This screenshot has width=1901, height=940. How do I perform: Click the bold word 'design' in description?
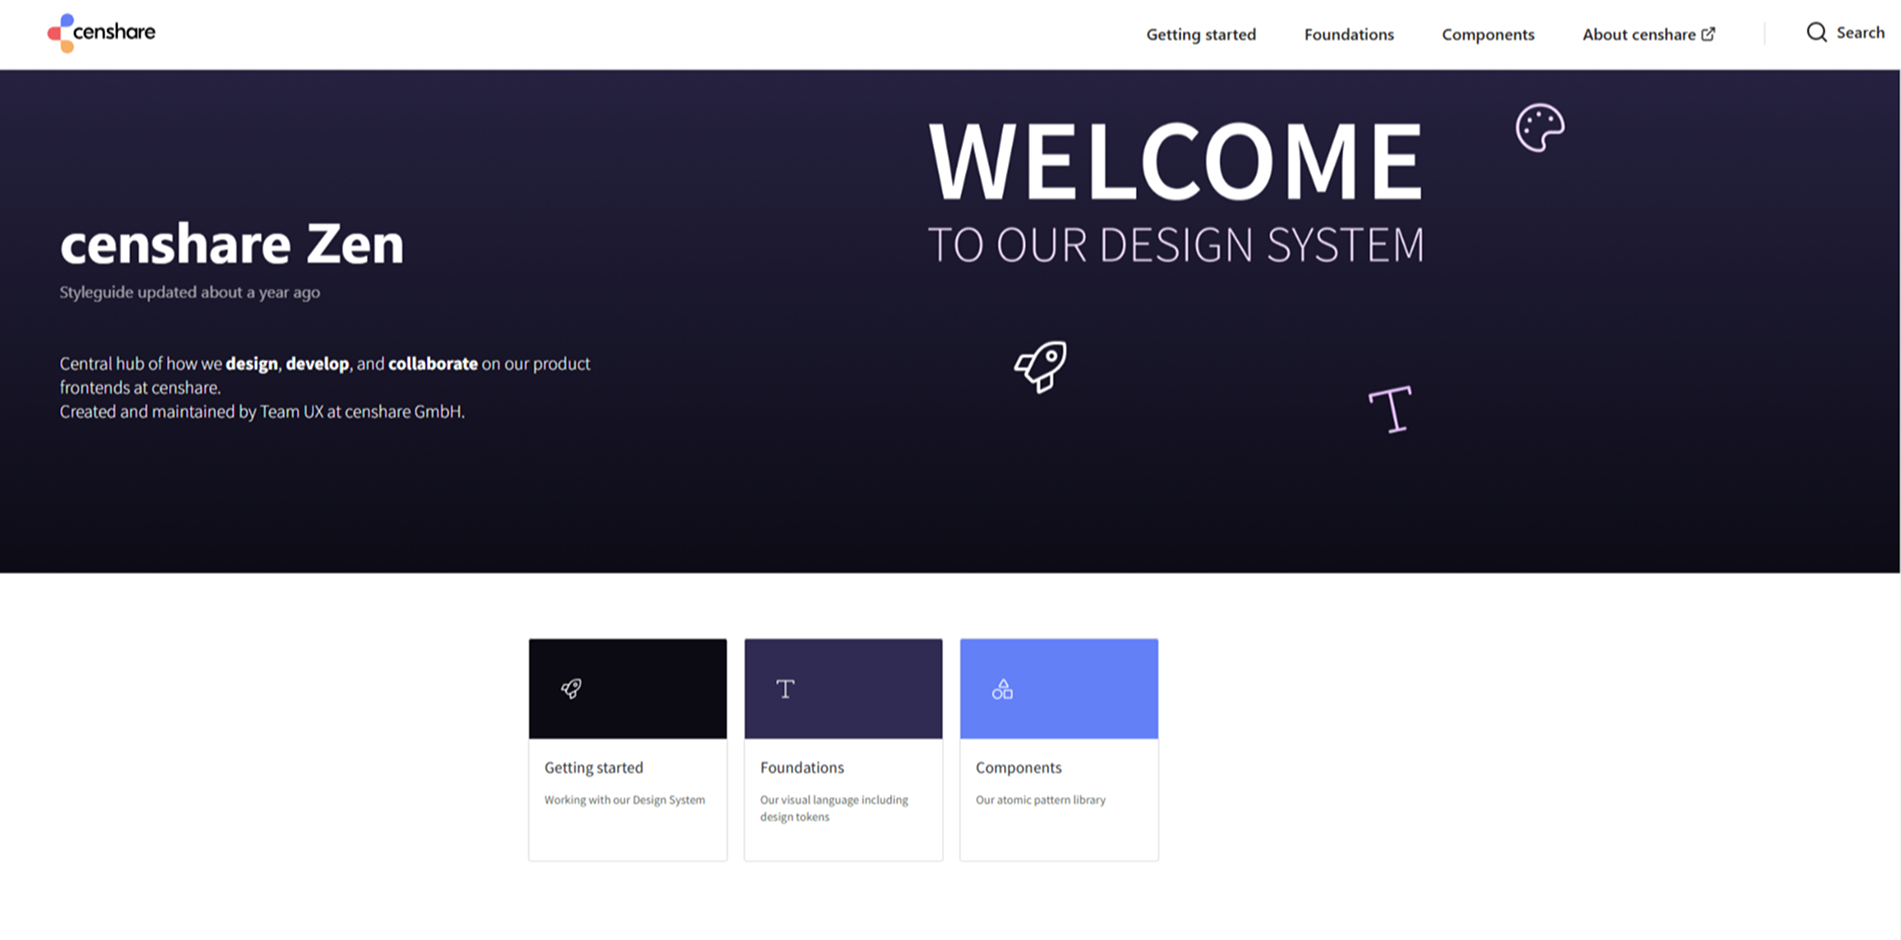(x=251, y=364)
